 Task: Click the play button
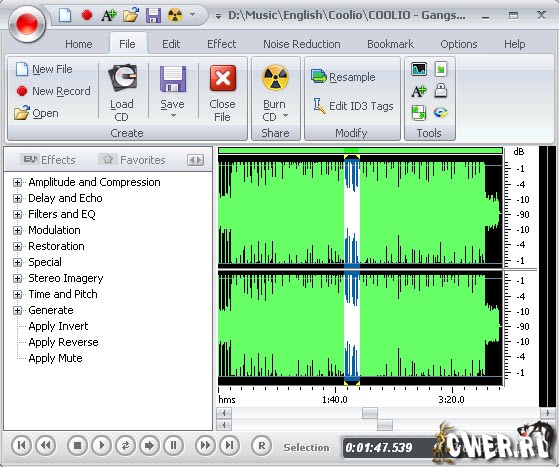(x=102, y=445)
